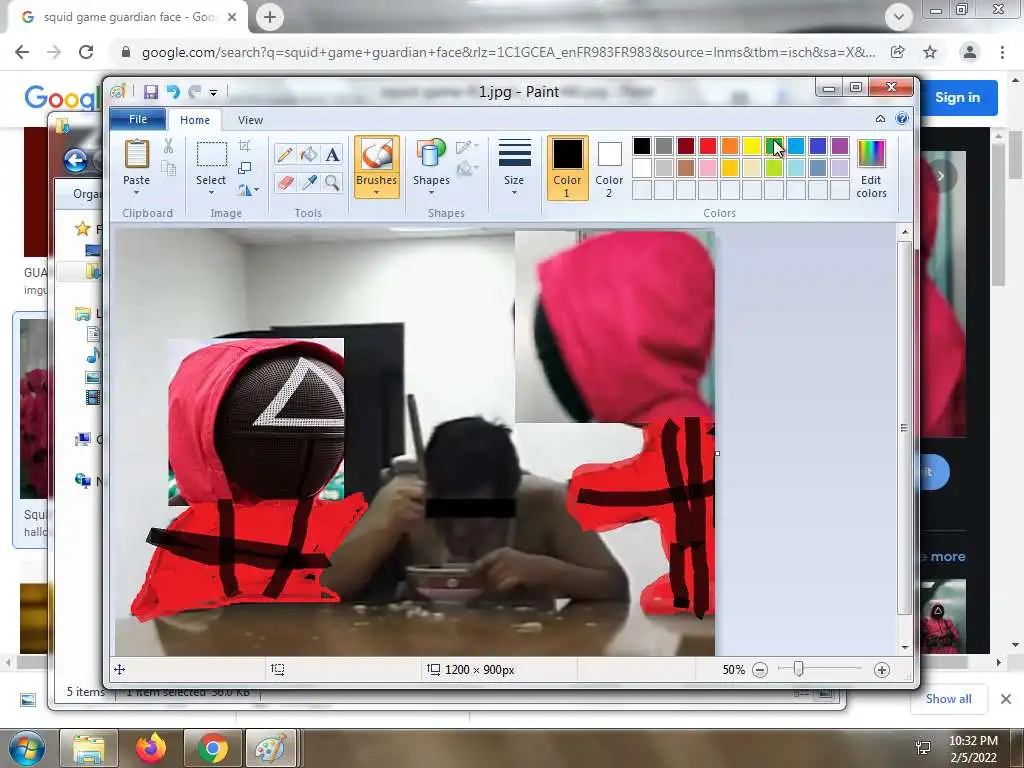Go back in Chrome browser
Screen dimensions: 1024x768
point(22,52)
